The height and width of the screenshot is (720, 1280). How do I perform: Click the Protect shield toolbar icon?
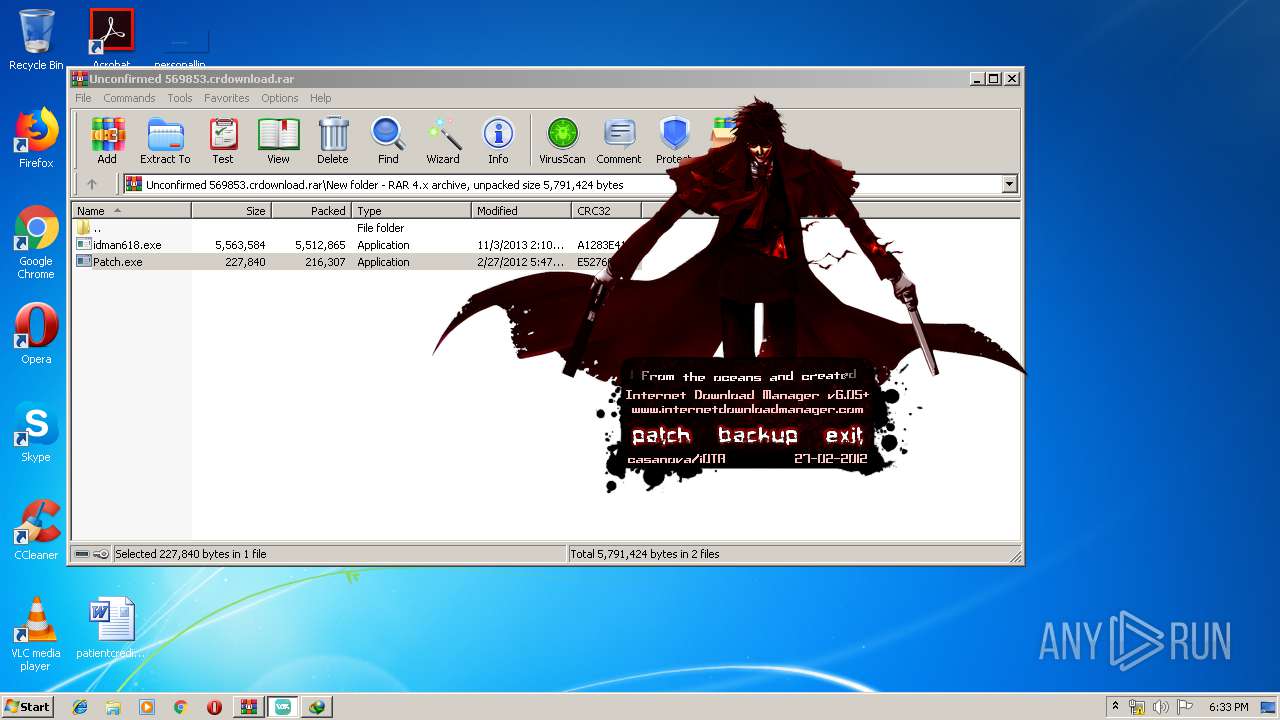click(x=675, y=141)
